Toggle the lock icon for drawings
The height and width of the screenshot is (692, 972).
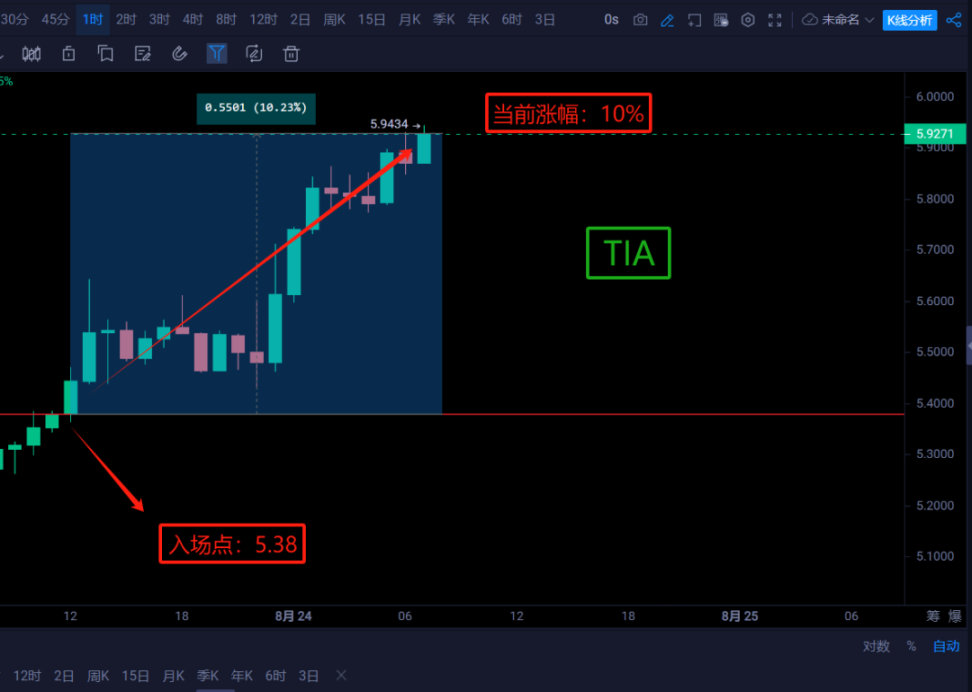[67, 54]
